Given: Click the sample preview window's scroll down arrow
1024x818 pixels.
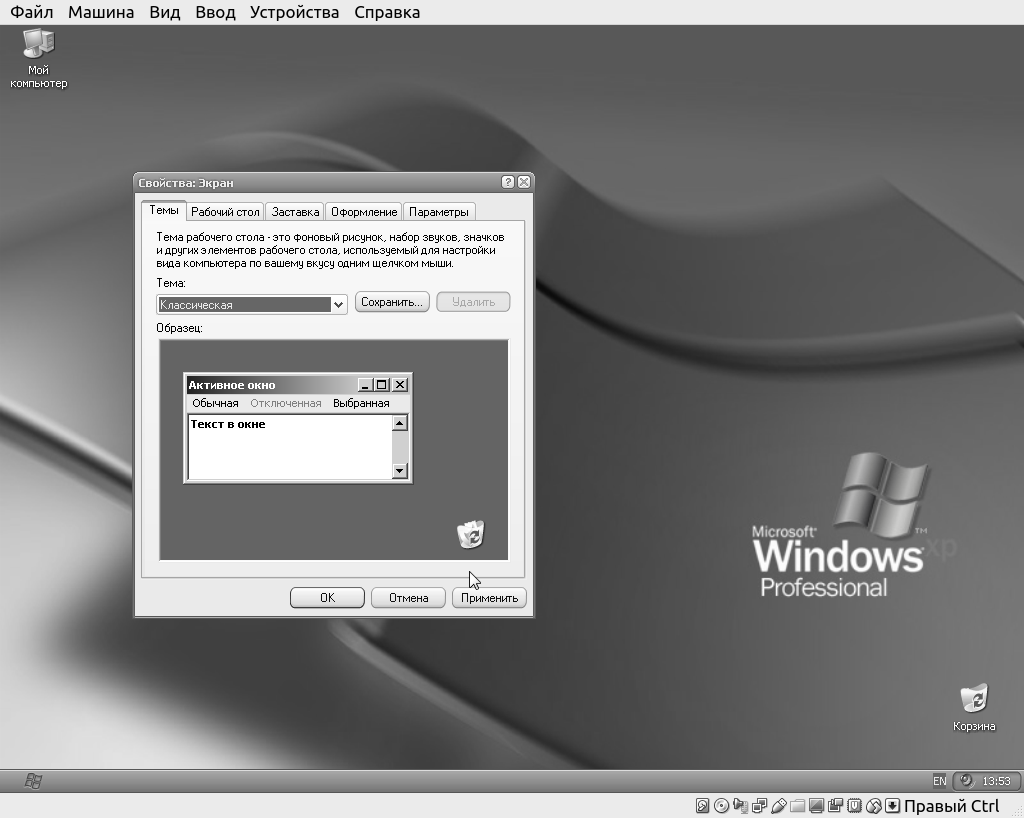Looking at the screenshot, I should click(x=400, y=470).
